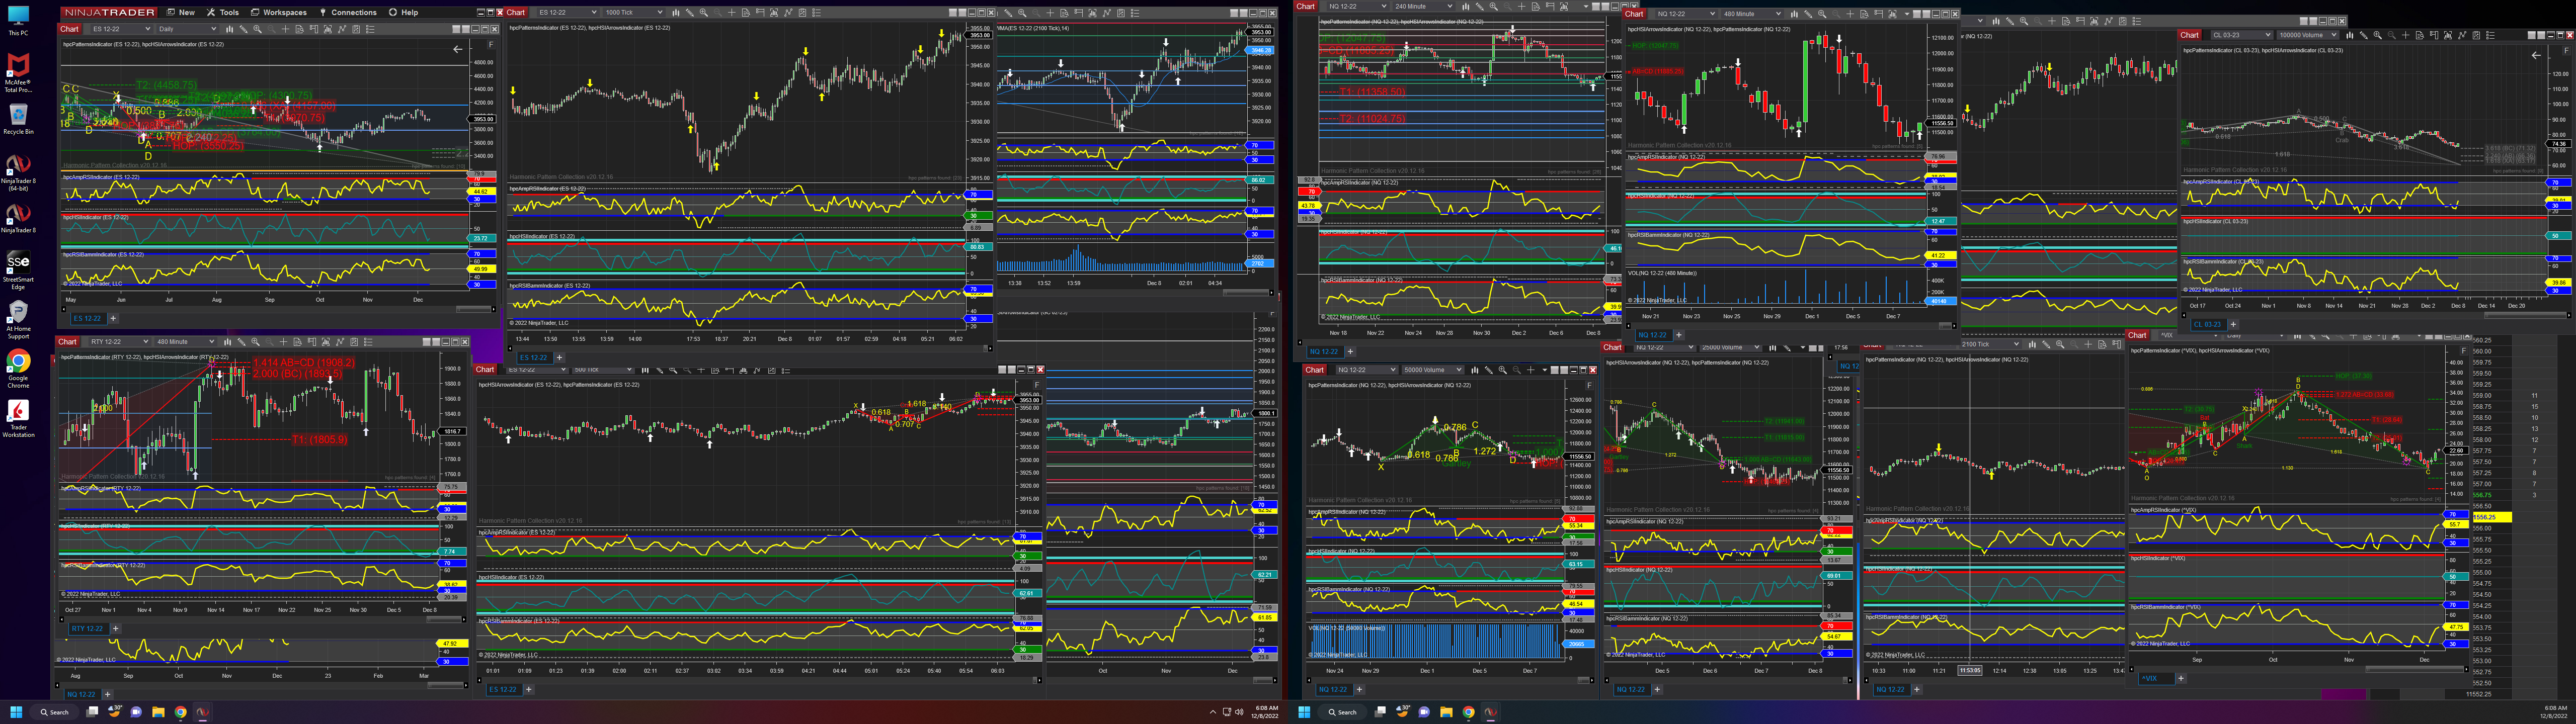Click Zoom In on ES Daily chart toolbar
Screen dimensions: 2576x724
pos(257,29)
